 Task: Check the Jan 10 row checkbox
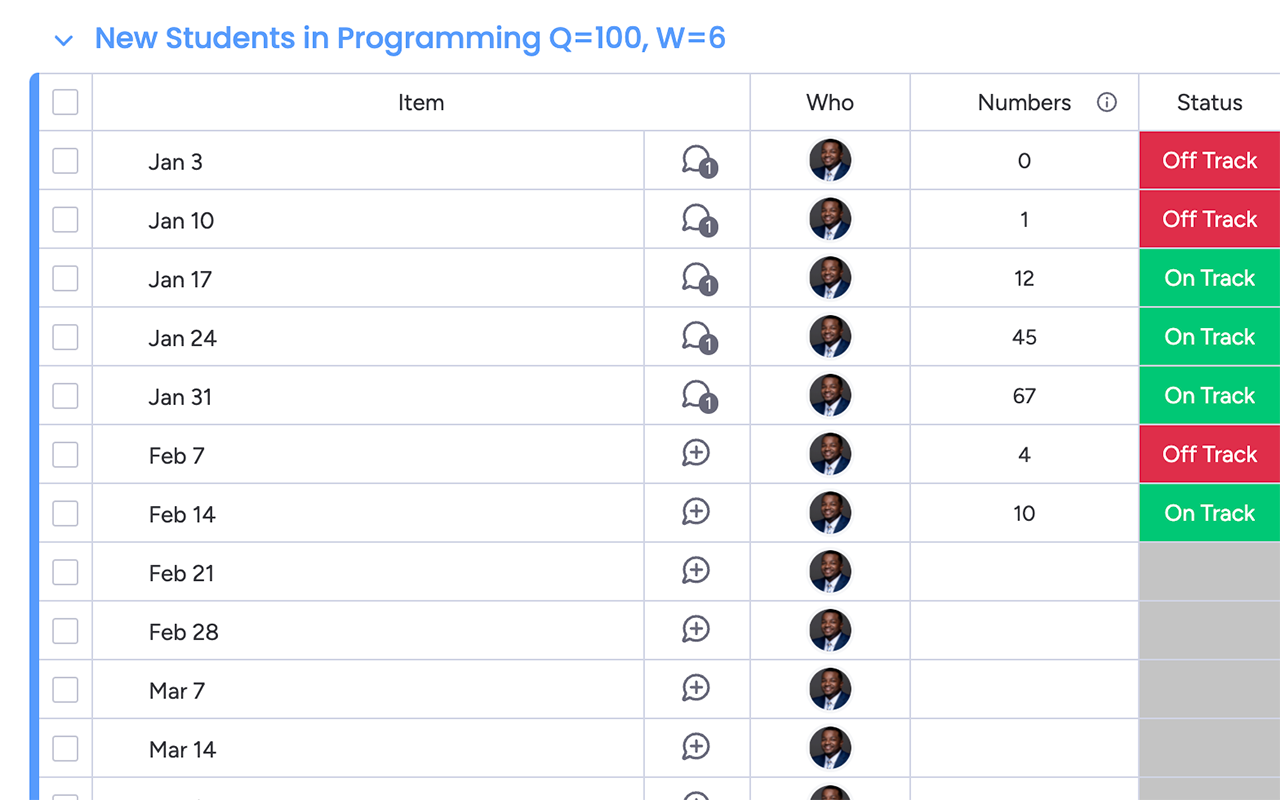(65, 220)
